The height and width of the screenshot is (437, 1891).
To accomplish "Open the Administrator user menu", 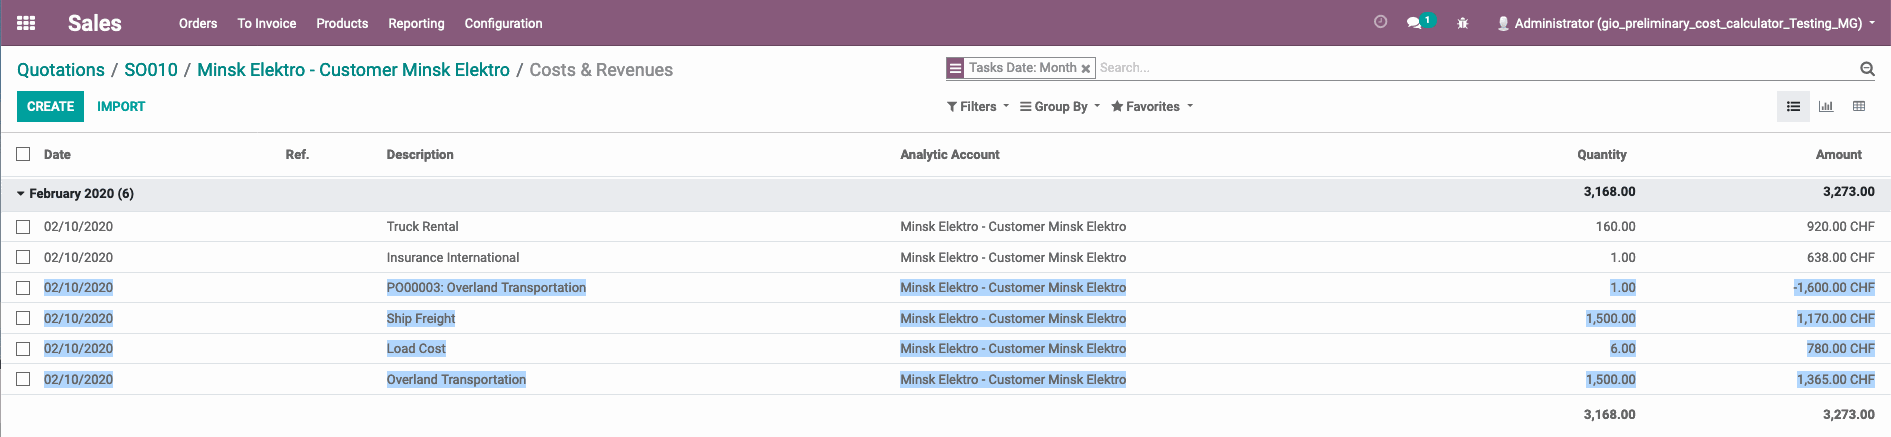I will click(1686, 23).
